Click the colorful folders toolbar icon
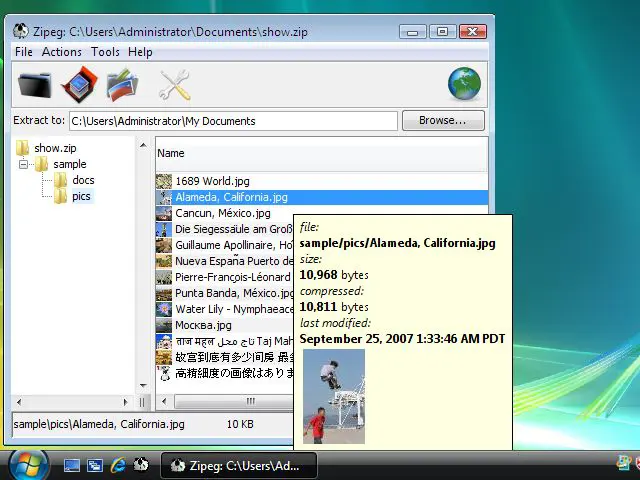The width and height of the screenshot is (640, 480). 123,85
